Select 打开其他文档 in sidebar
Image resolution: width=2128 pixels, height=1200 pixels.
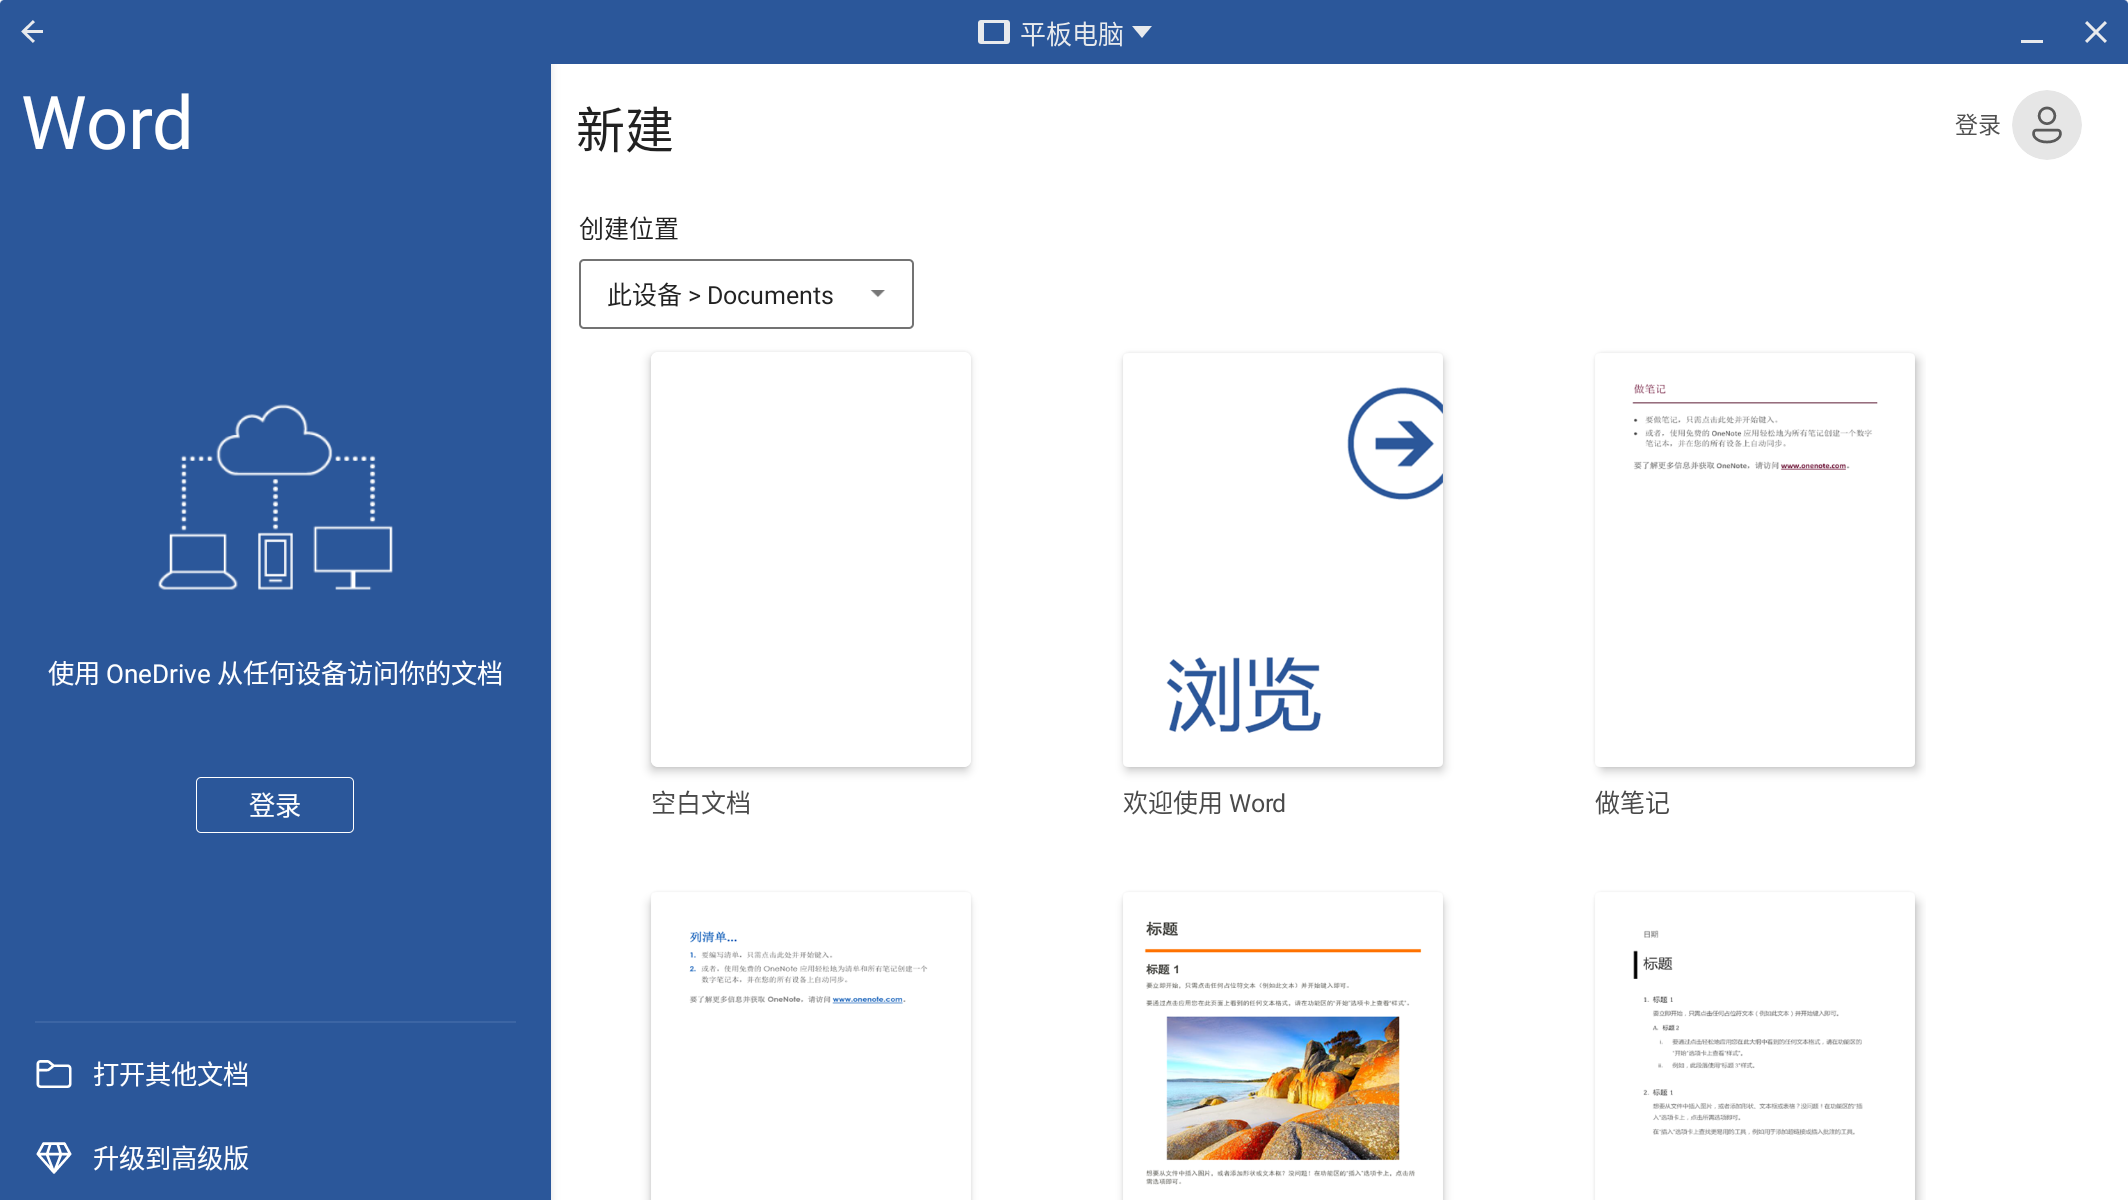(171, 1074)
